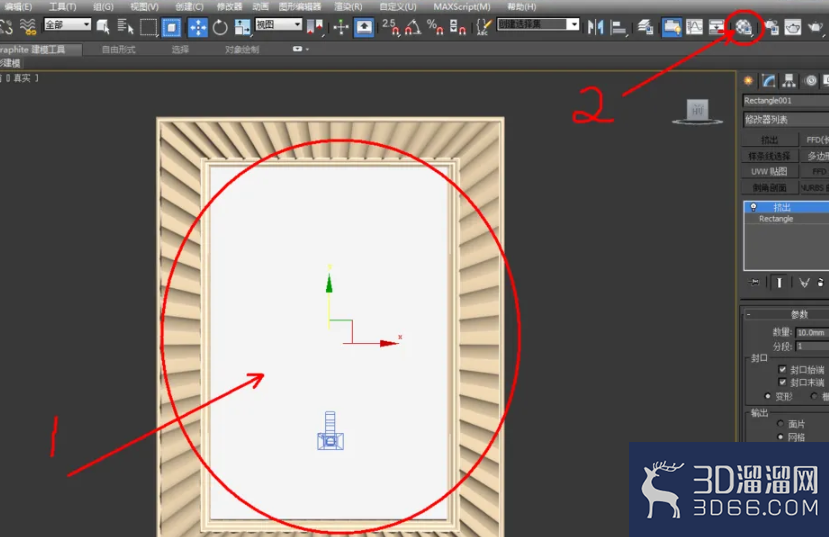Screen dimensions: 829x537
Task: Toggle the Graphite modeling ribbon button
Action: tap(671, 27)
